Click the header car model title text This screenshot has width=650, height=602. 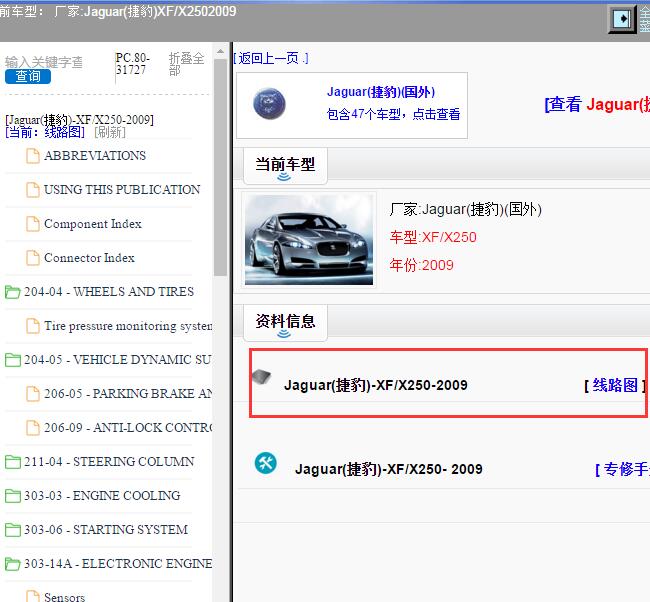click(x=118, y=11)
